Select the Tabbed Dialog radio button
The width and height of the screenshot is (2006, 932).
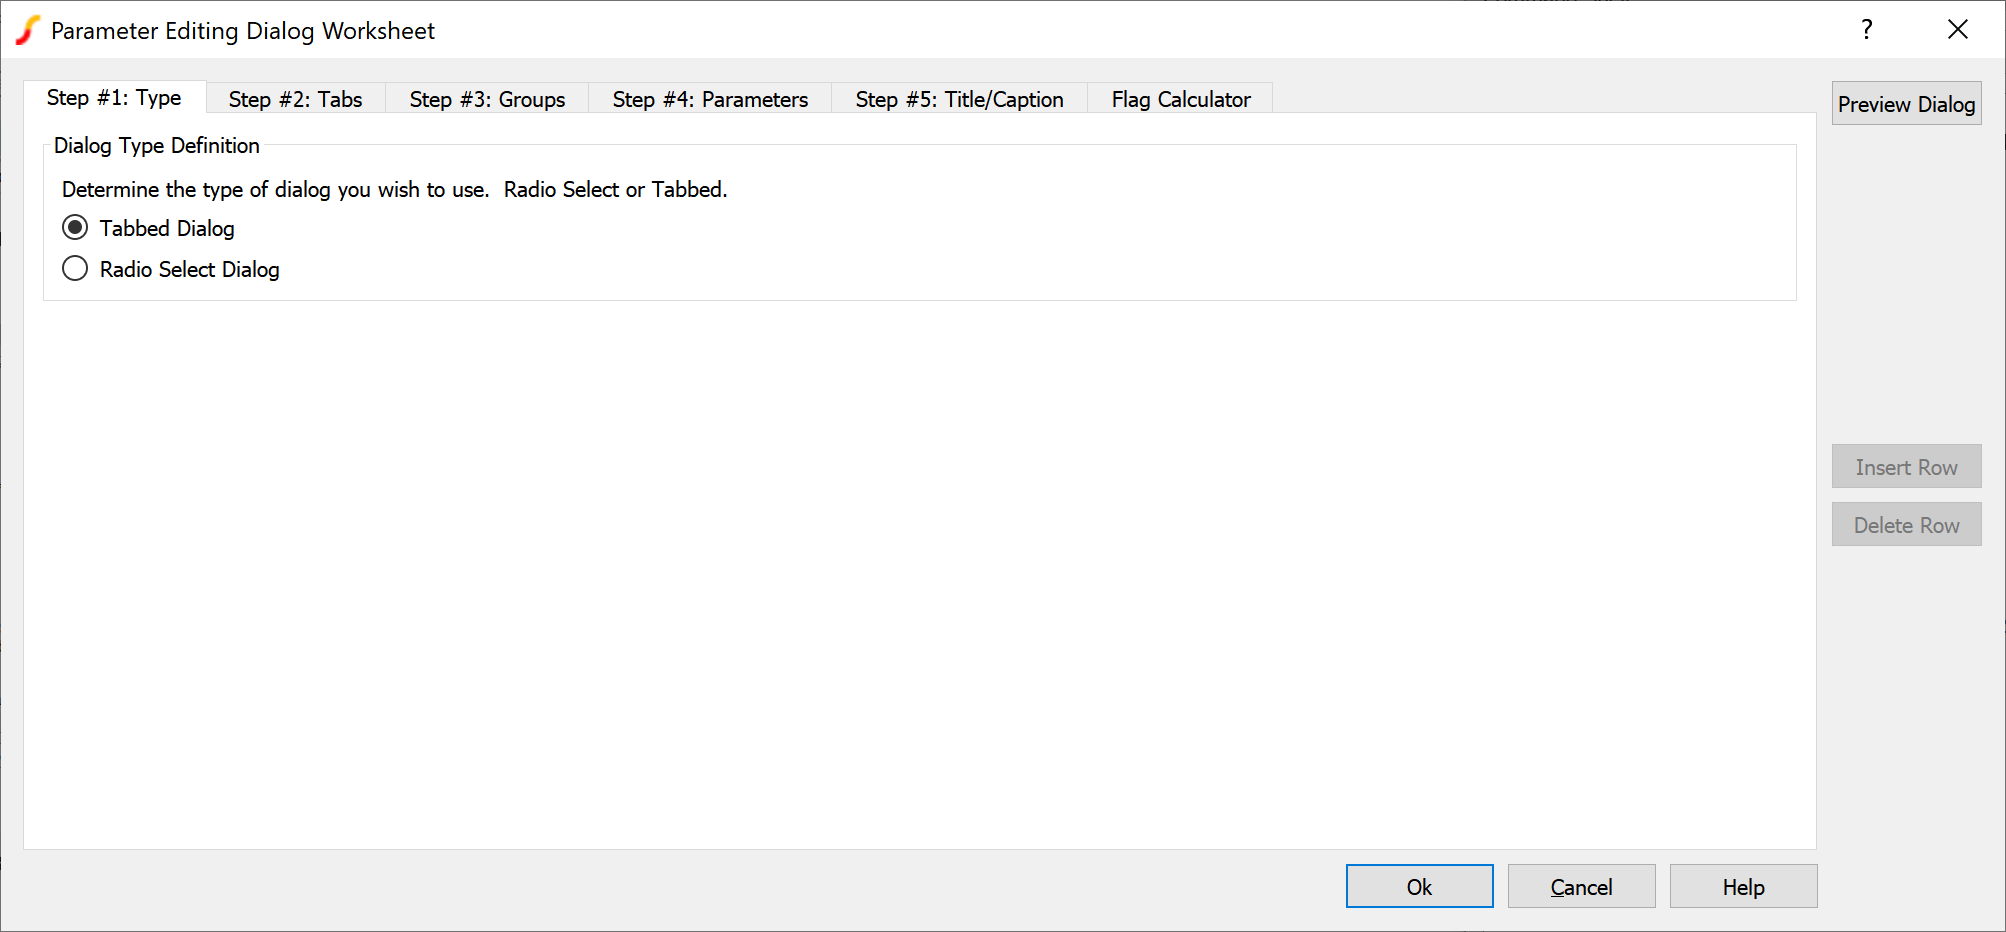[x=75, y=228]
